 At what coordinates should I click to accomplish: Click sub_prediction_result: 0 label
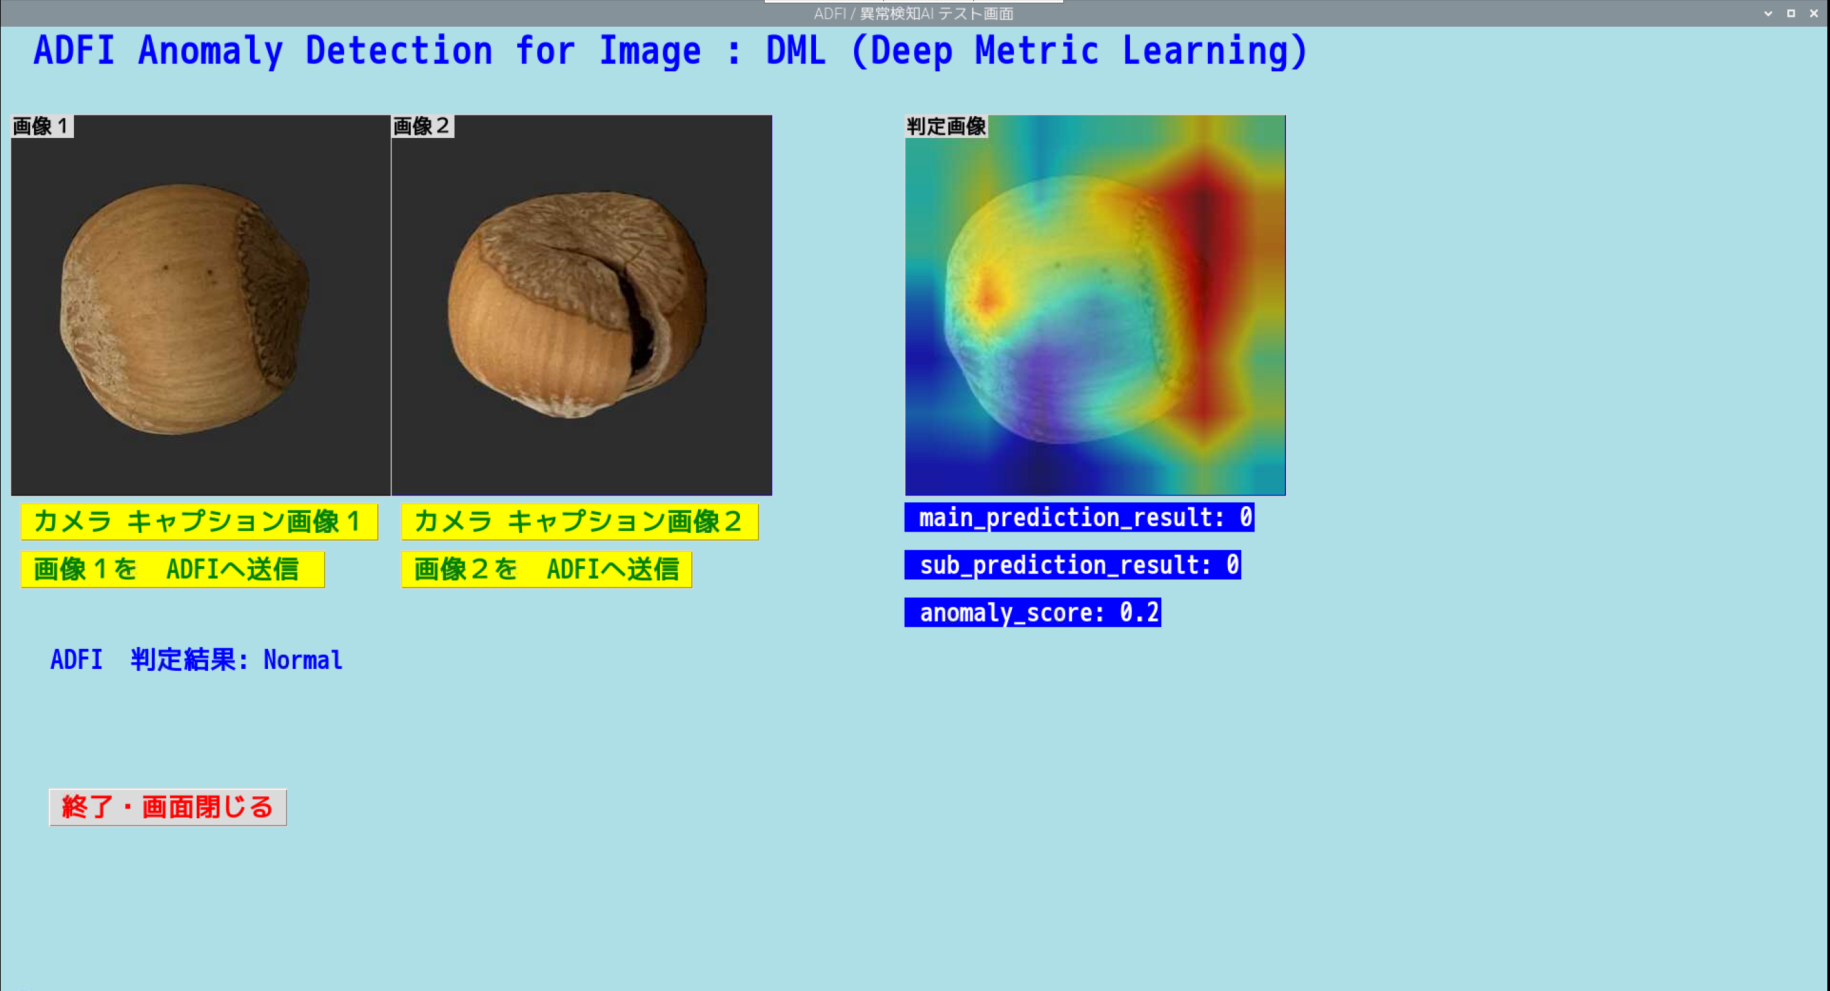tap(1073, 565)
